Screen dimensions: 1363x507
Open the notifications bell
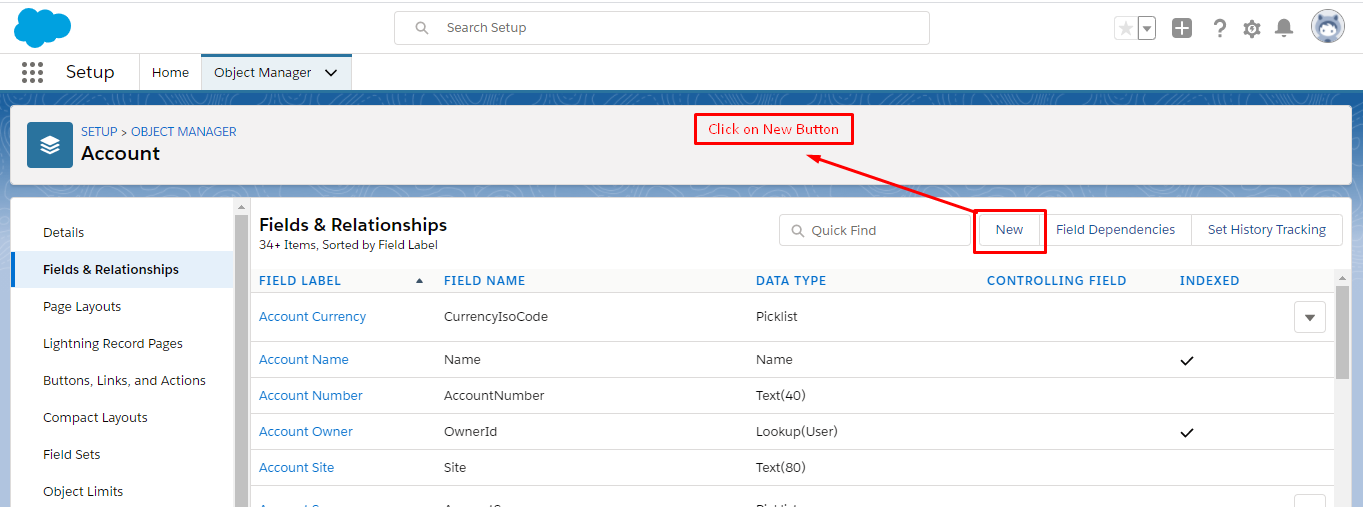tap(1284, 28)
